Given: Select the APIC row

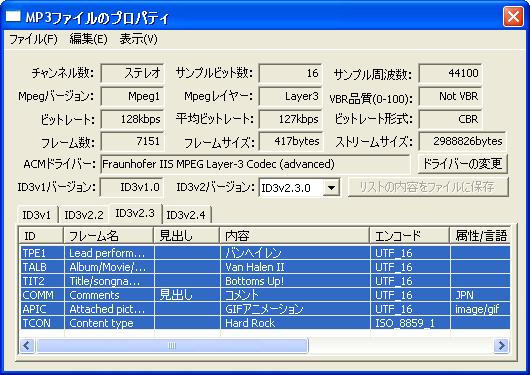Looking at the screenshot, I should point(265,309).
